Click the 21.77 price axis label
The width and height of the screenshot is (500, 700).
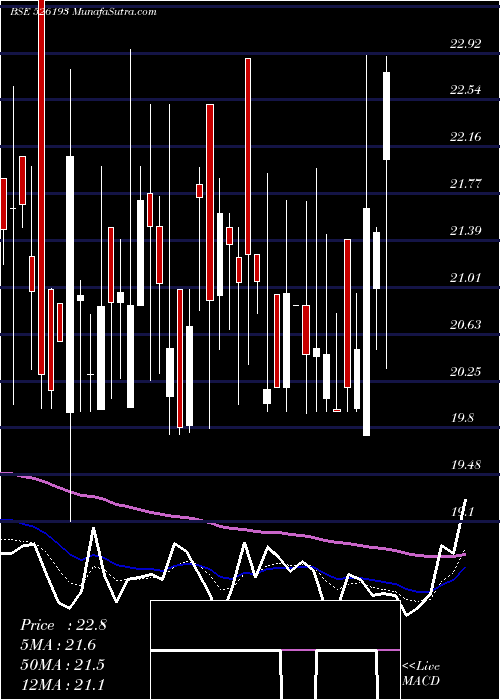click(466, 184)
